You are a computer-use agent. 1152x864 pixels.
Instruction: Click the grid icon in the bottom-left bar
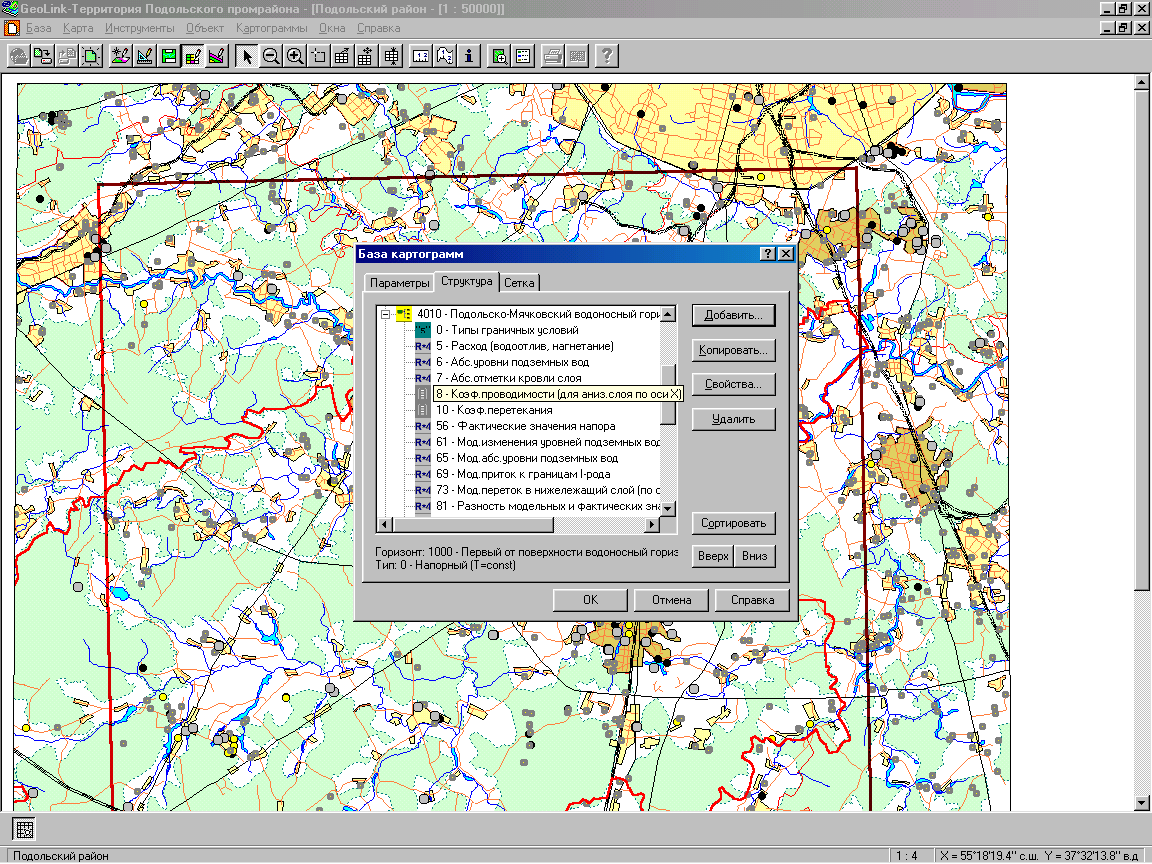pyautogui.click(x=24, y=829)
